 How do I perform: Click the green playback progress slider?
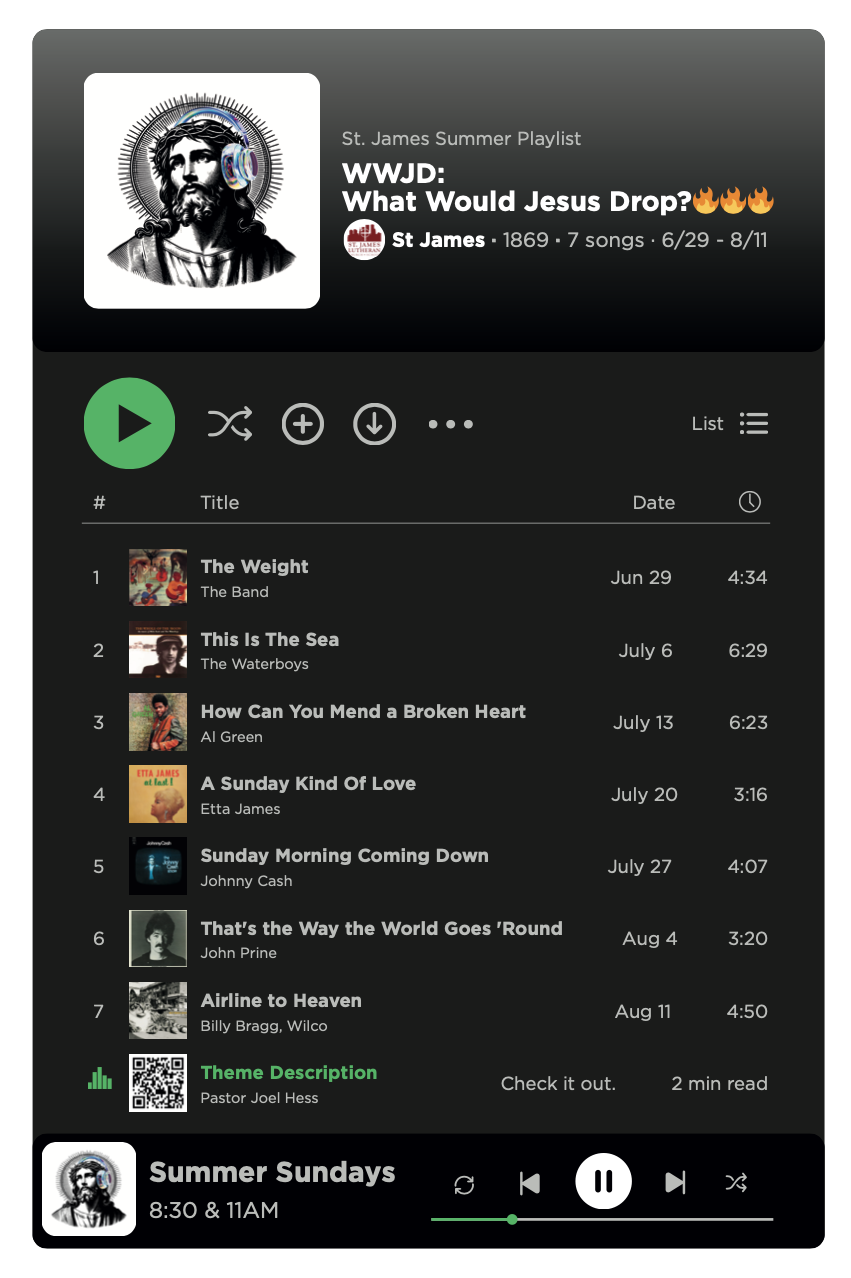602,1219
